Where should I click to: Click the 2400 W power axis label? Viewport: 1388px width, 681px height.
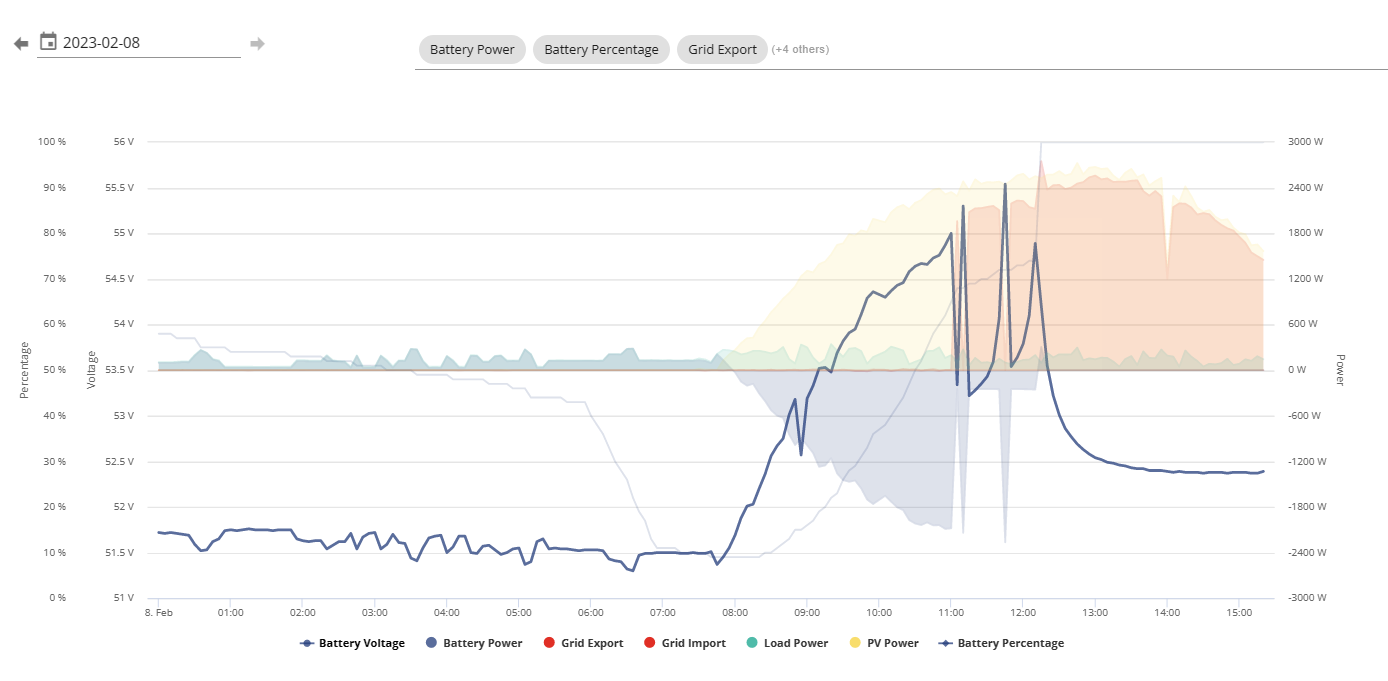point(1304,188)
